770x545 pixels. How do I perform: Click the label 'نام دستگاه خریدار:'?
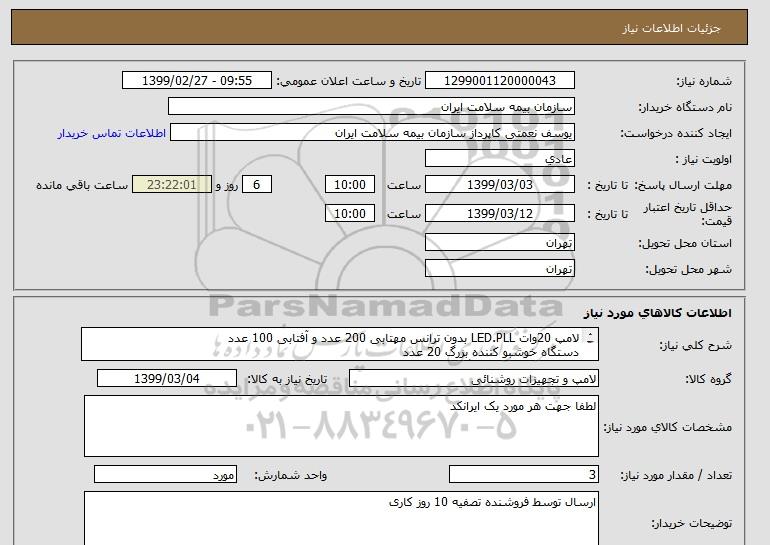(x=685, y=107)
